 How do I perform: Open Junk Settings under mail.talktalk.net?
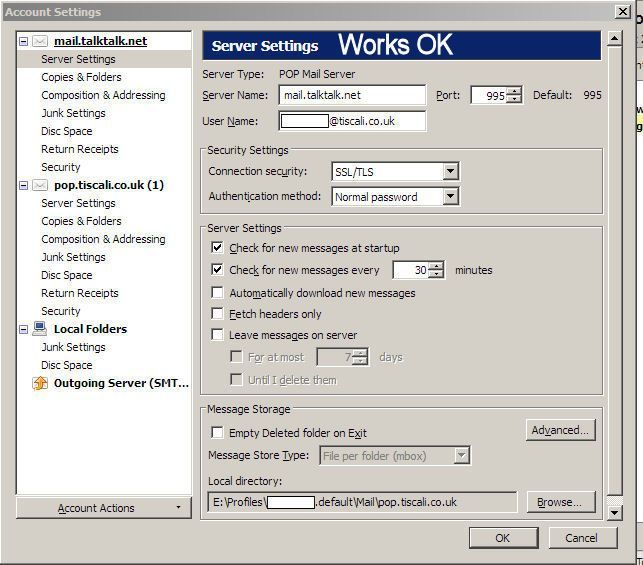pos(73,113)
